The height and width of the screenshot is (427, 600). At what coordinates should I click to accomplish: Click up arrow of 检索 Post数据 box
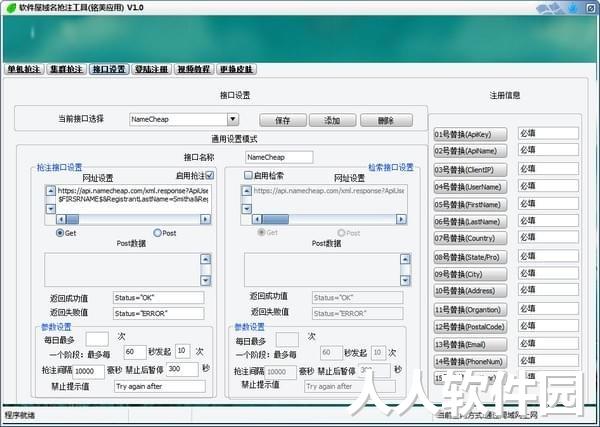tap(405, 259)
